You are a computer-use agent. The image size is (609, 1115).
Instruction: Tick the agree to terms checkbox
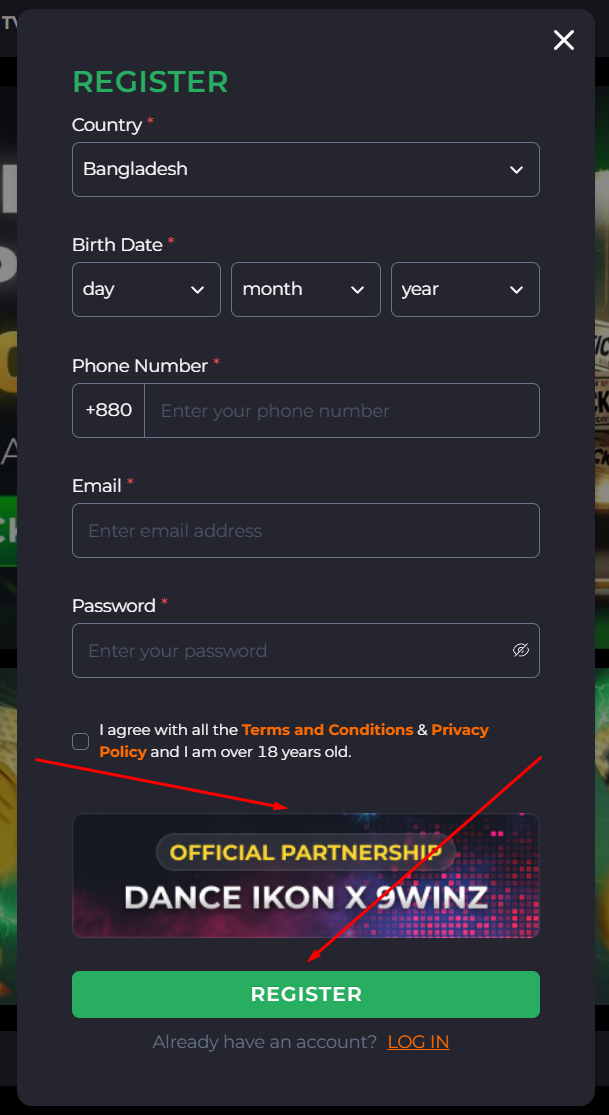tap(81, 741)
